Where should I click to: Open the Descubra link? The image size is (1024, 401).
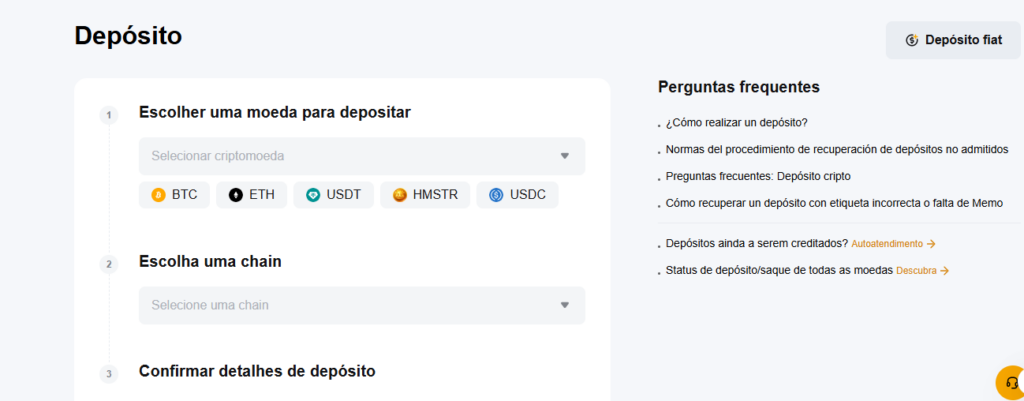(x=922, y=270)
